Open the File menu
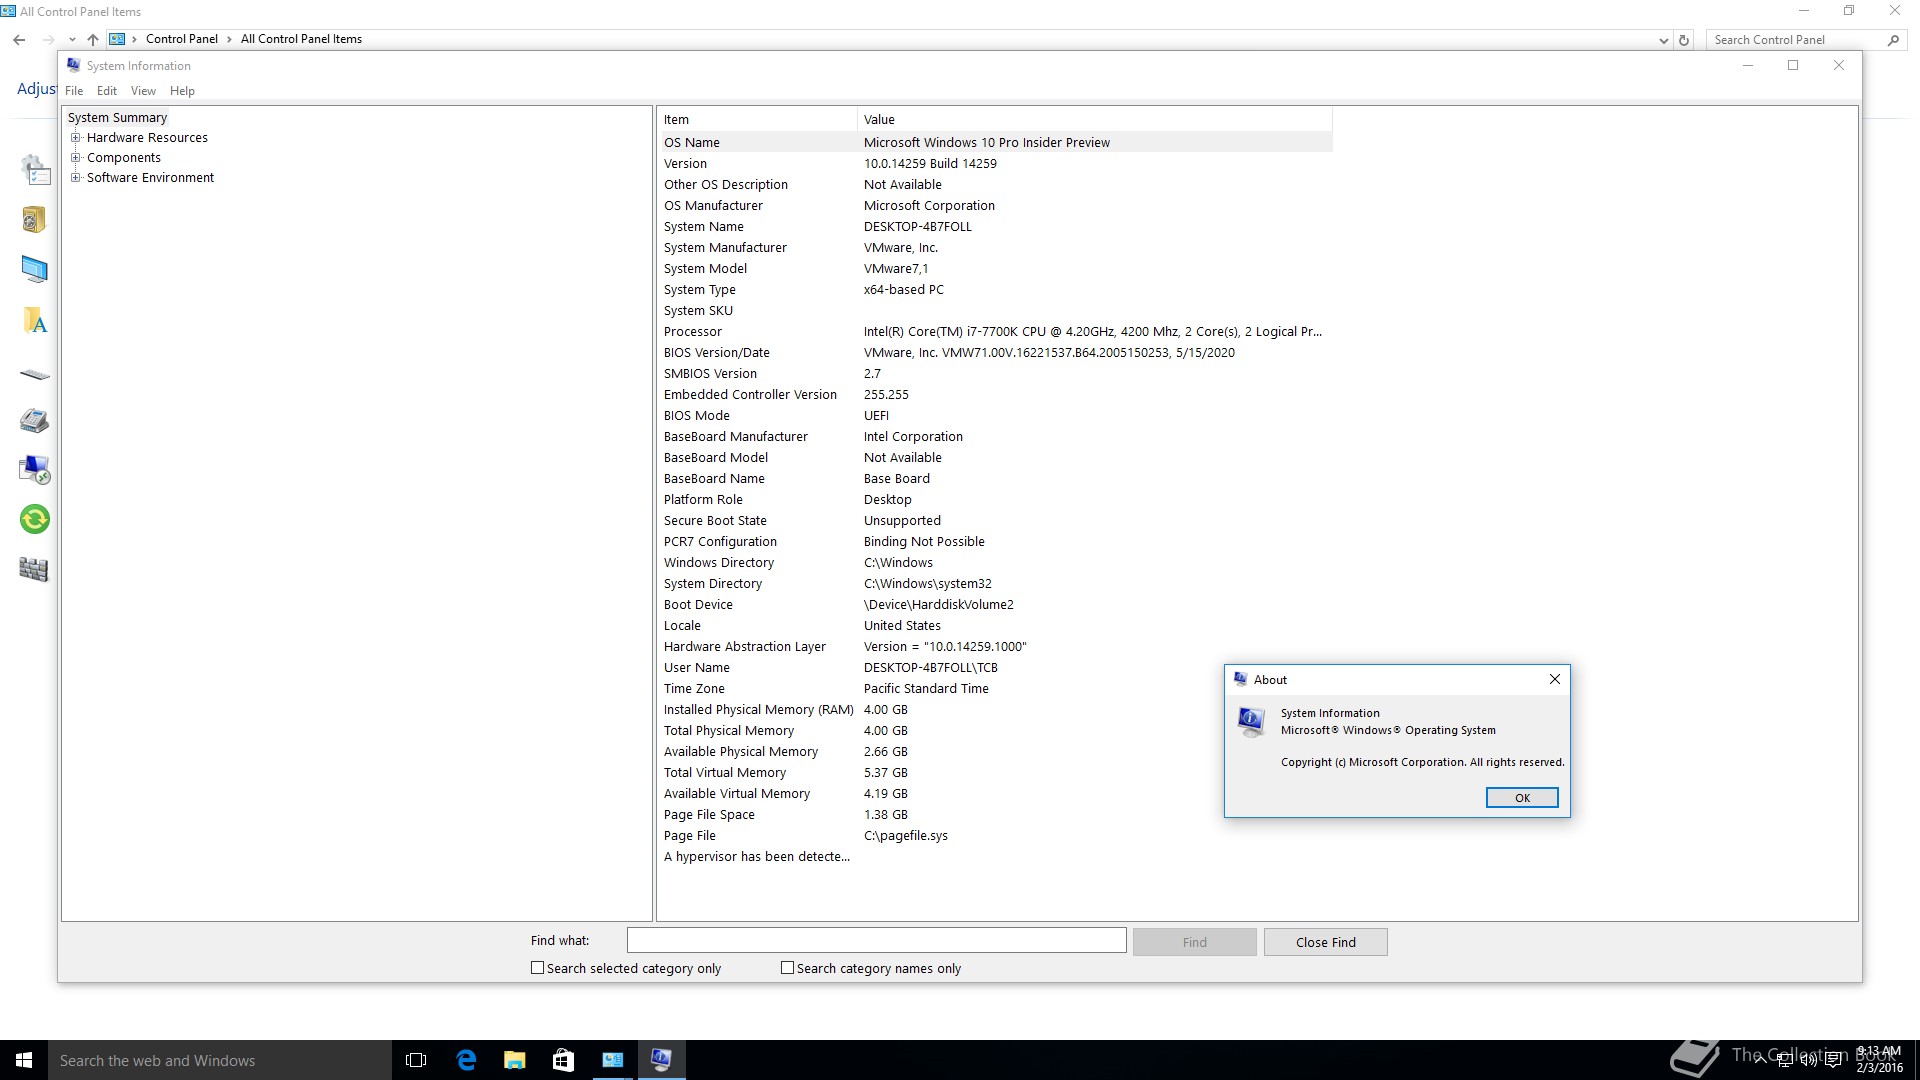Image resolution: width=1920 pixels, height=1080 pixels. click(74, 91)
